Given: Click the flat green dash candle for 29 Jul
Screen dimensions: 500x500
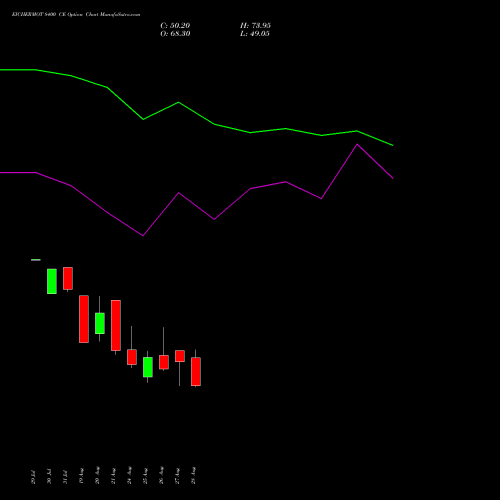Looking at the screenshot, I should point(36,260).
